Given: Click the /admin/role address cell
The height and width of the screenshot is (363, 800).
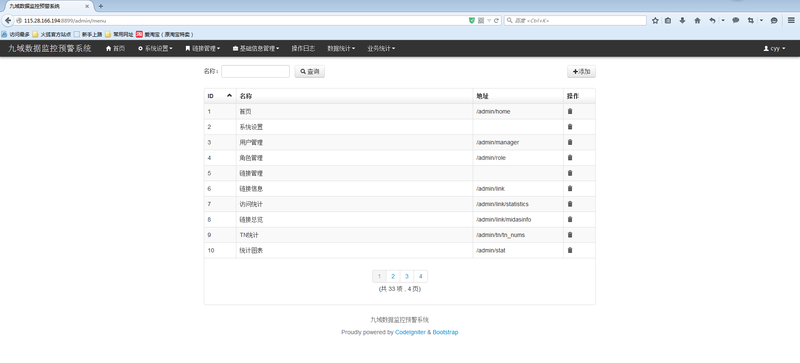Looking at the screenshot, I should tap(518, 158).
